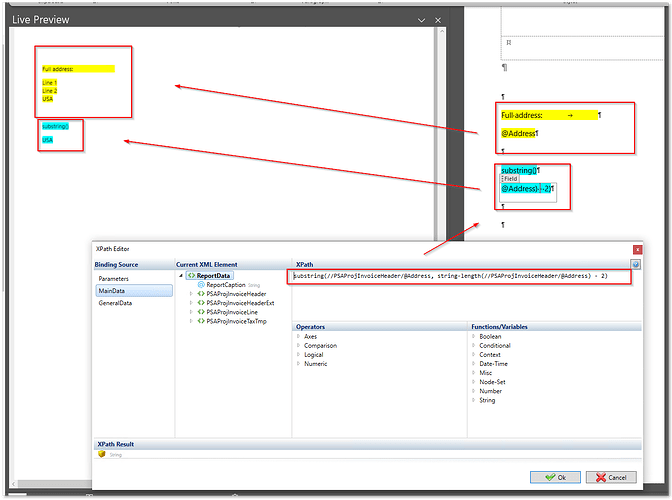The image size is (672, 500).
Task: Click 'Line 1' in Live Preview
Action: click(49, 82)
